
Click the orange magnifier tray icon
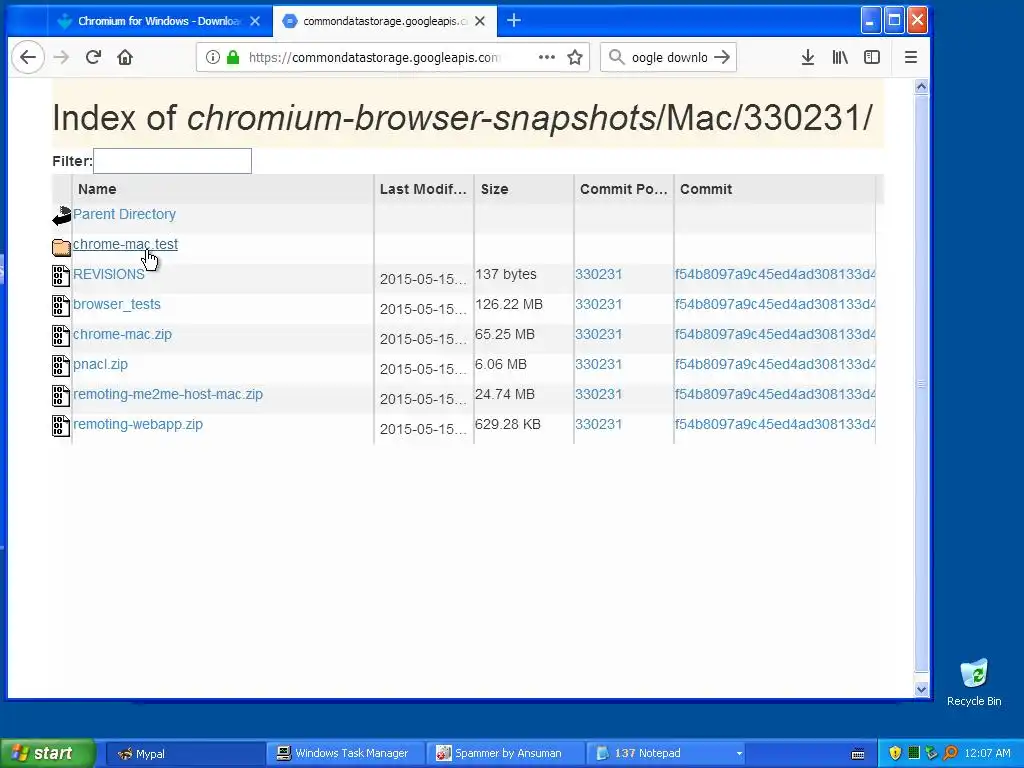pyautogui.click(x=950, y=754)
